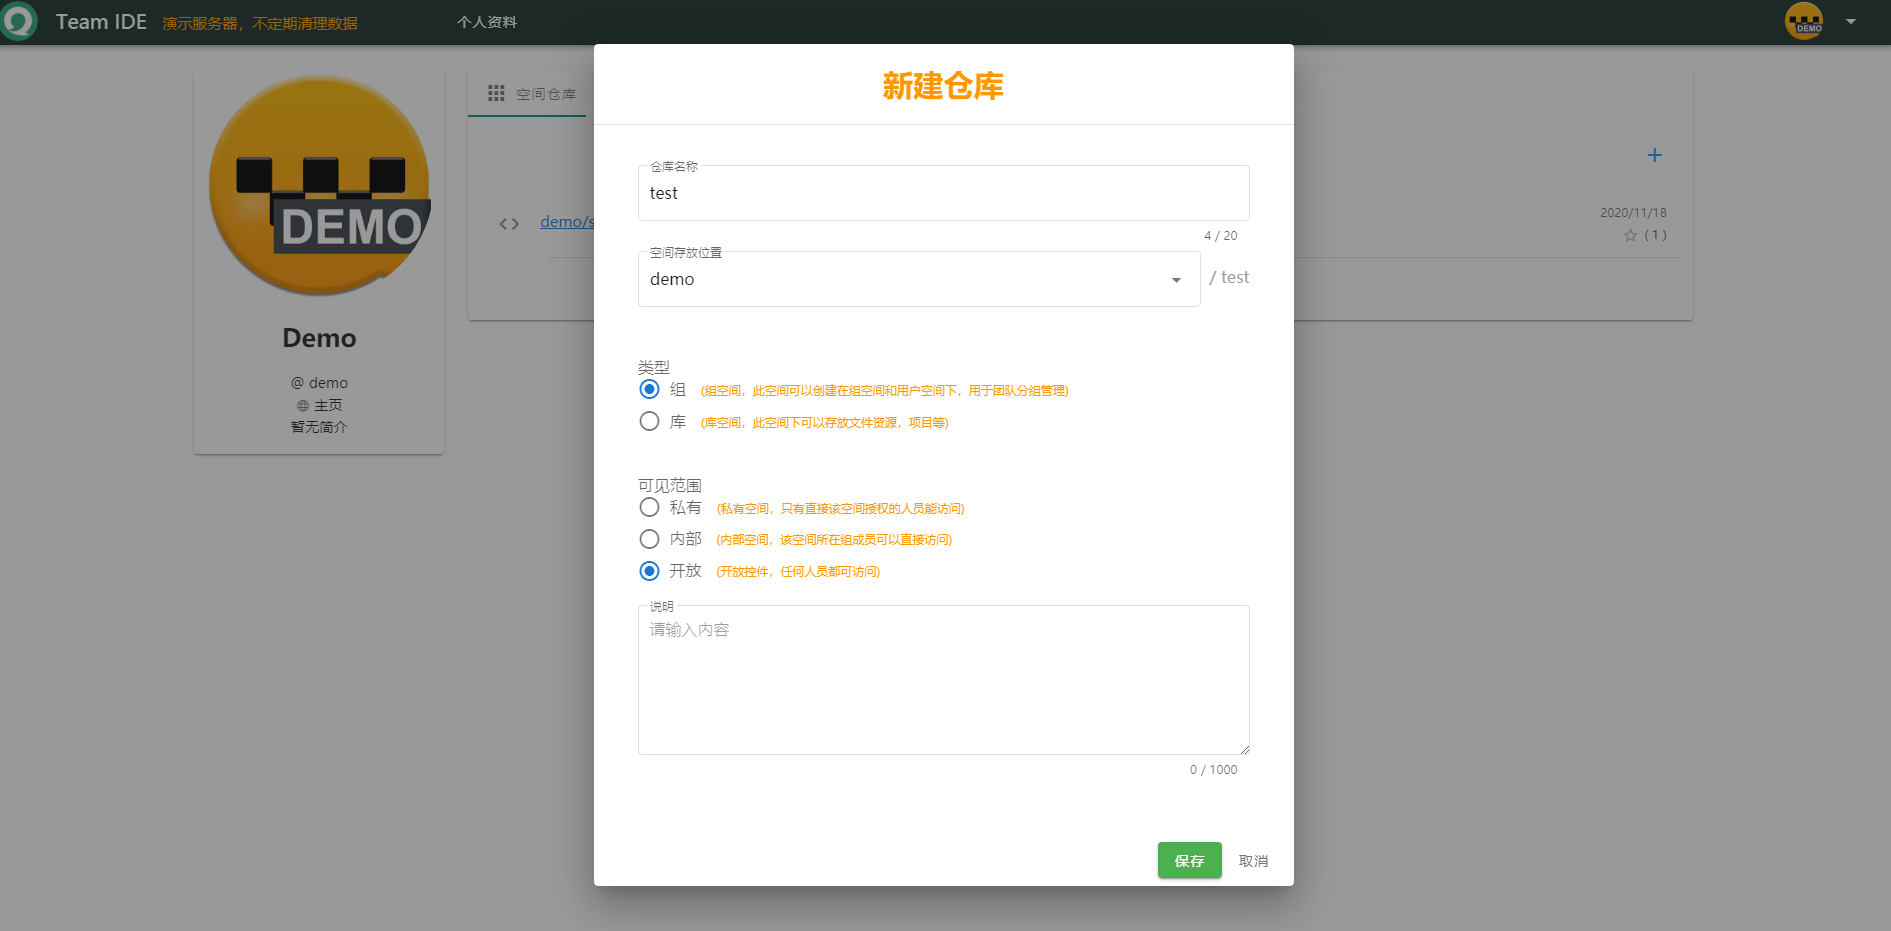Click the 保存 save button

tap(1189, 860)
